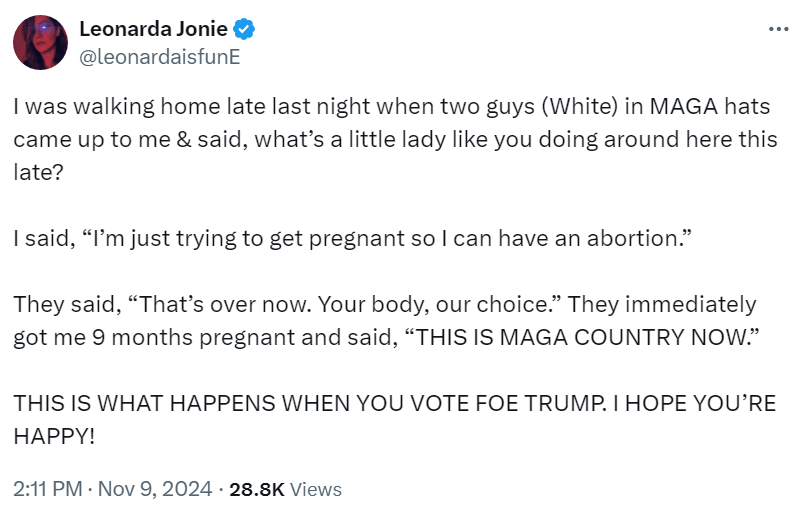Click the paragraph starting "I was walking home"
This screenshot has height=526, width=800.
390,138
